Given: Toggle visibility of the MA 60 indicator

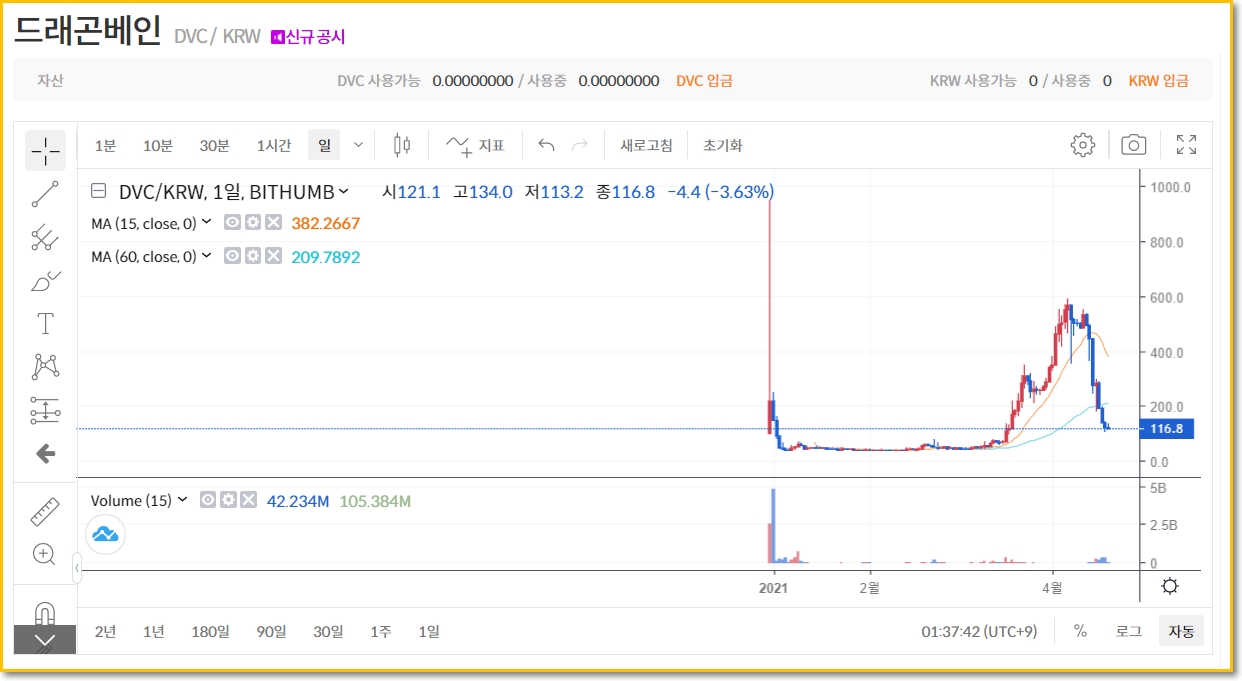Looking at the screenshot, I should pyautogui.click(x=233, y=257).
